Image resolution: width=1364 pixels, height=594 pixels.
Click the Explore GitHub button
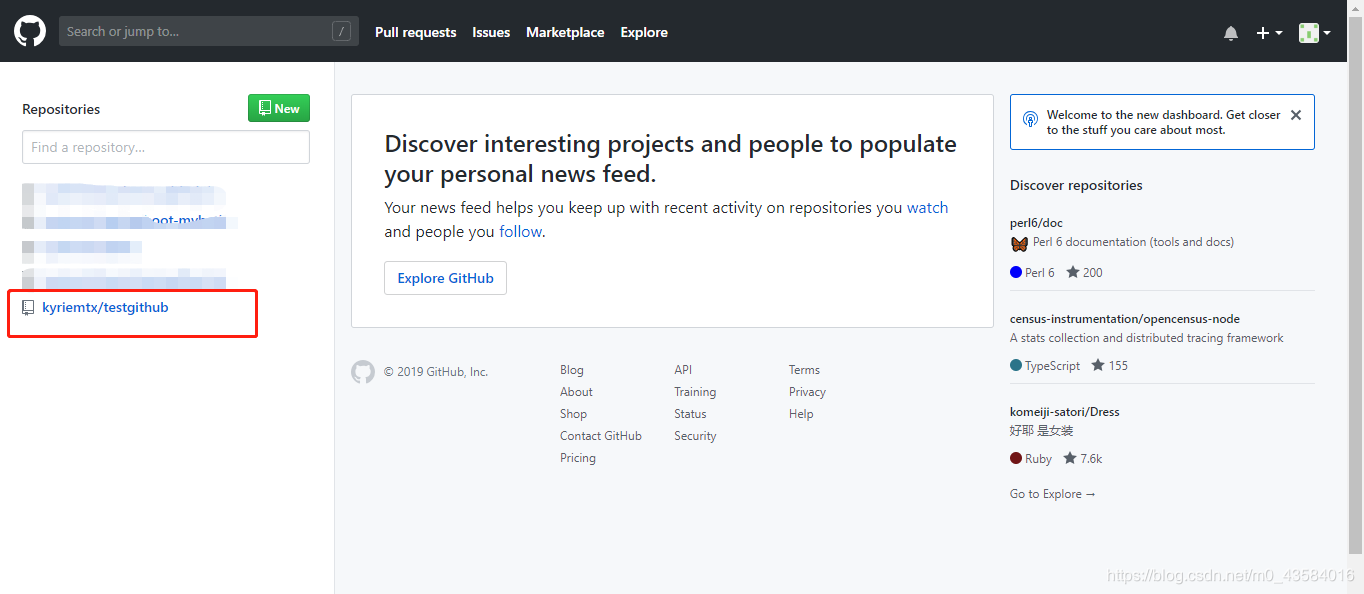pos(445,278)
